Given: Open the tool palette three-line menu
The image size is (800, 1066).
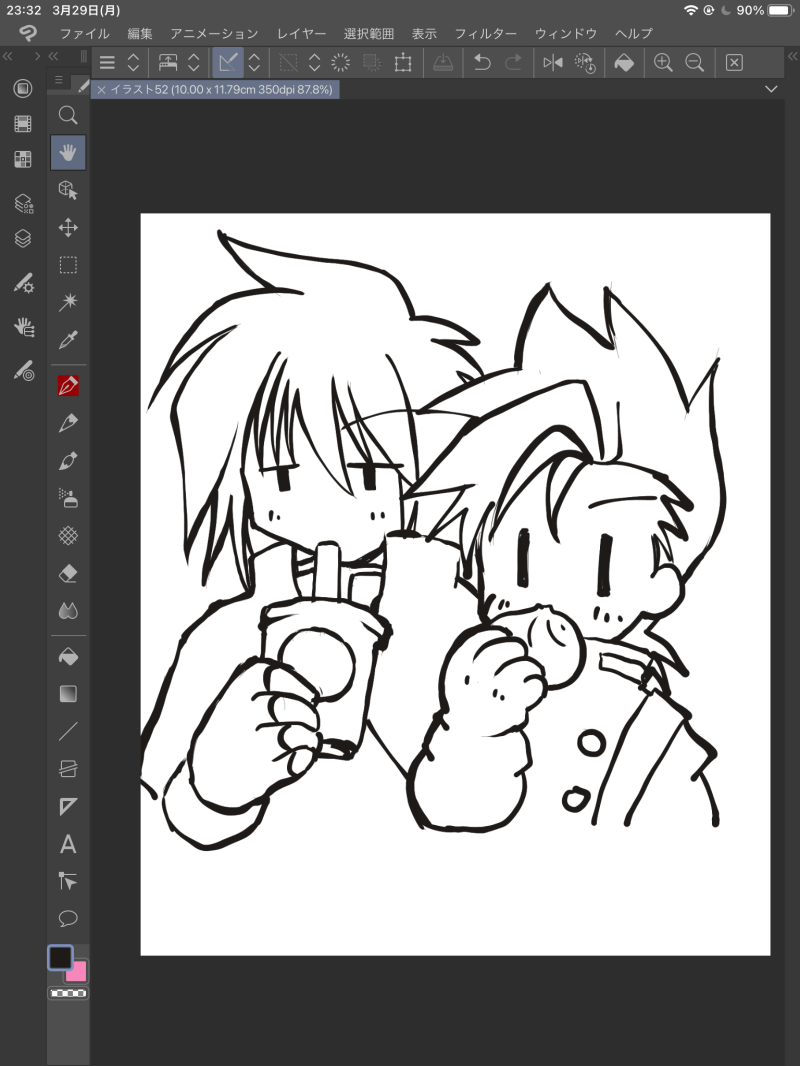Looking at the screenshot, I should [58, 80].
